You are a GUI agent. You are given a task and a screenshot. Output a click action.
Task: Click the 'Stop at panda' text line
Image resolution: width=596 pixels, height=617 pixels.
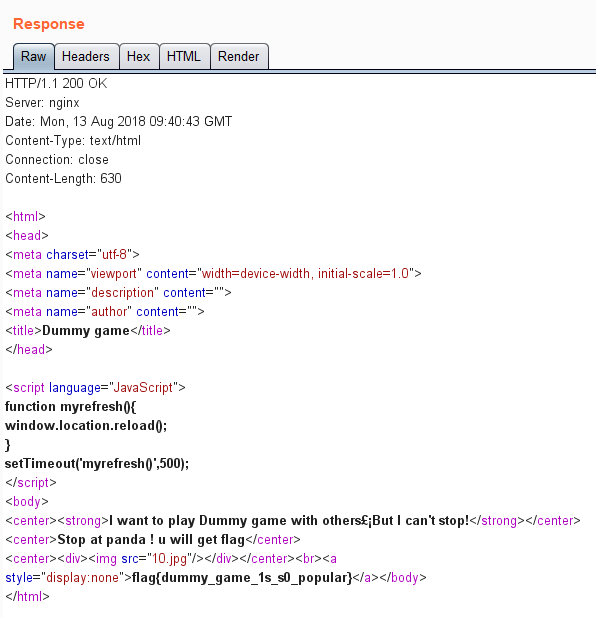pyautogui.click(x=151, y=539)
